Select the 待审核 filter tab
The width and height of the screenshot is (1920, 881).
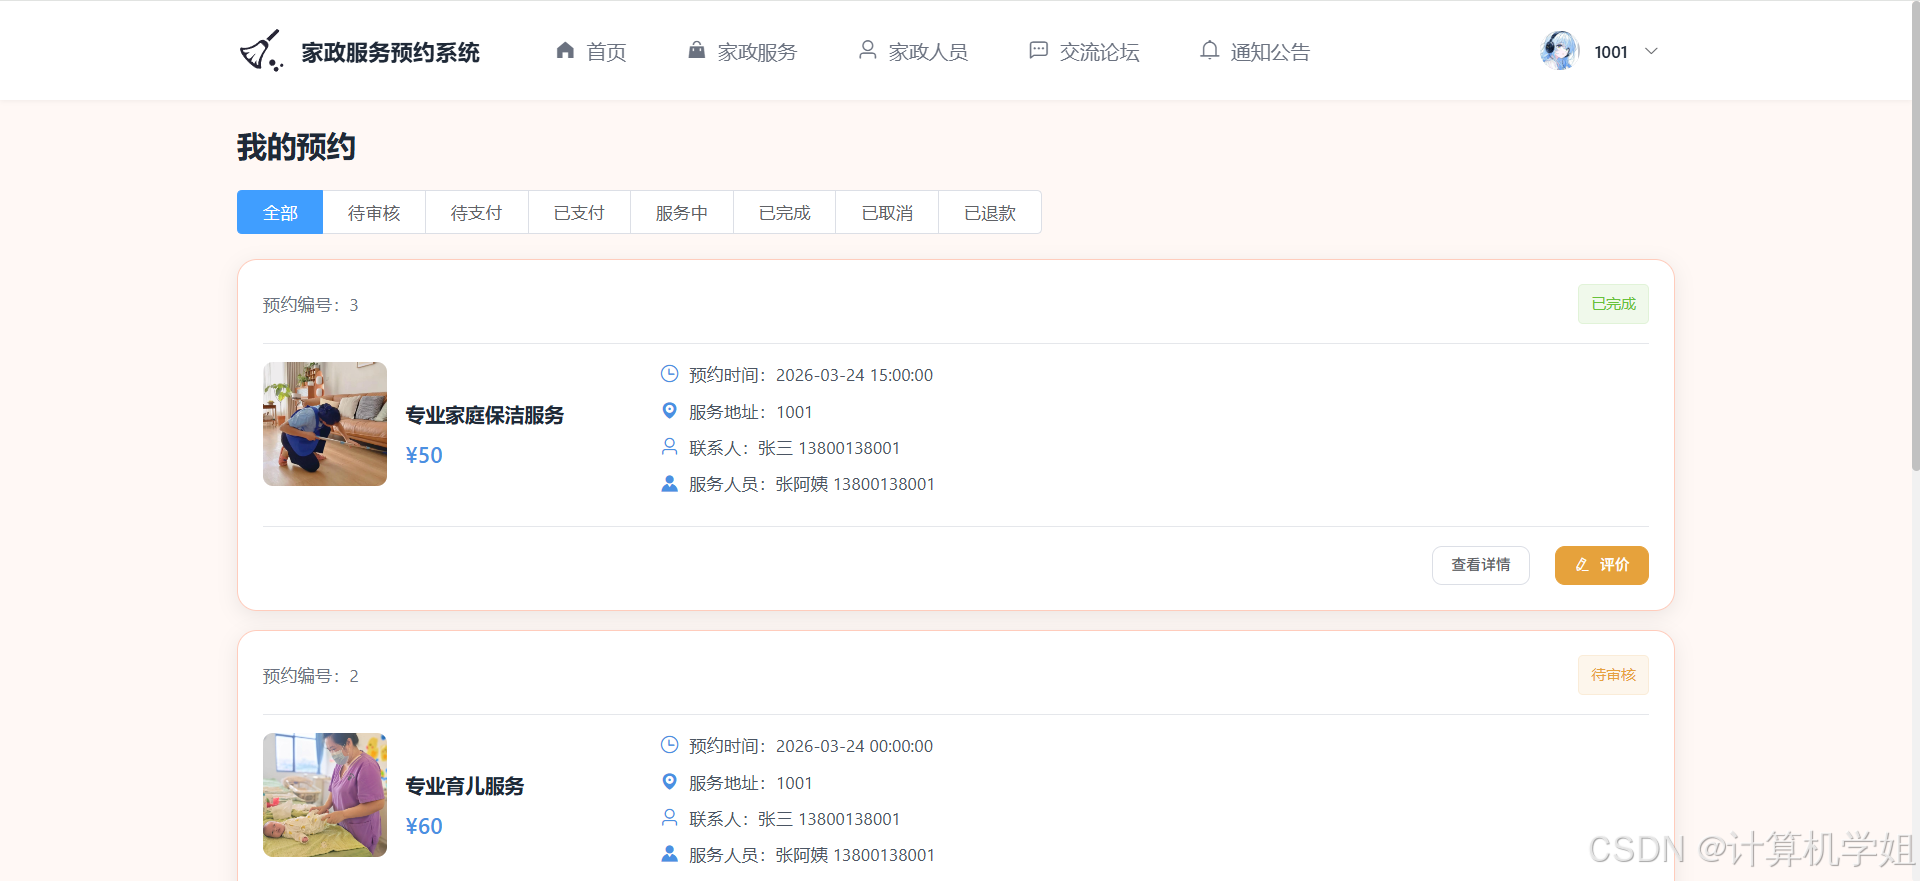(x=374, y=212)
